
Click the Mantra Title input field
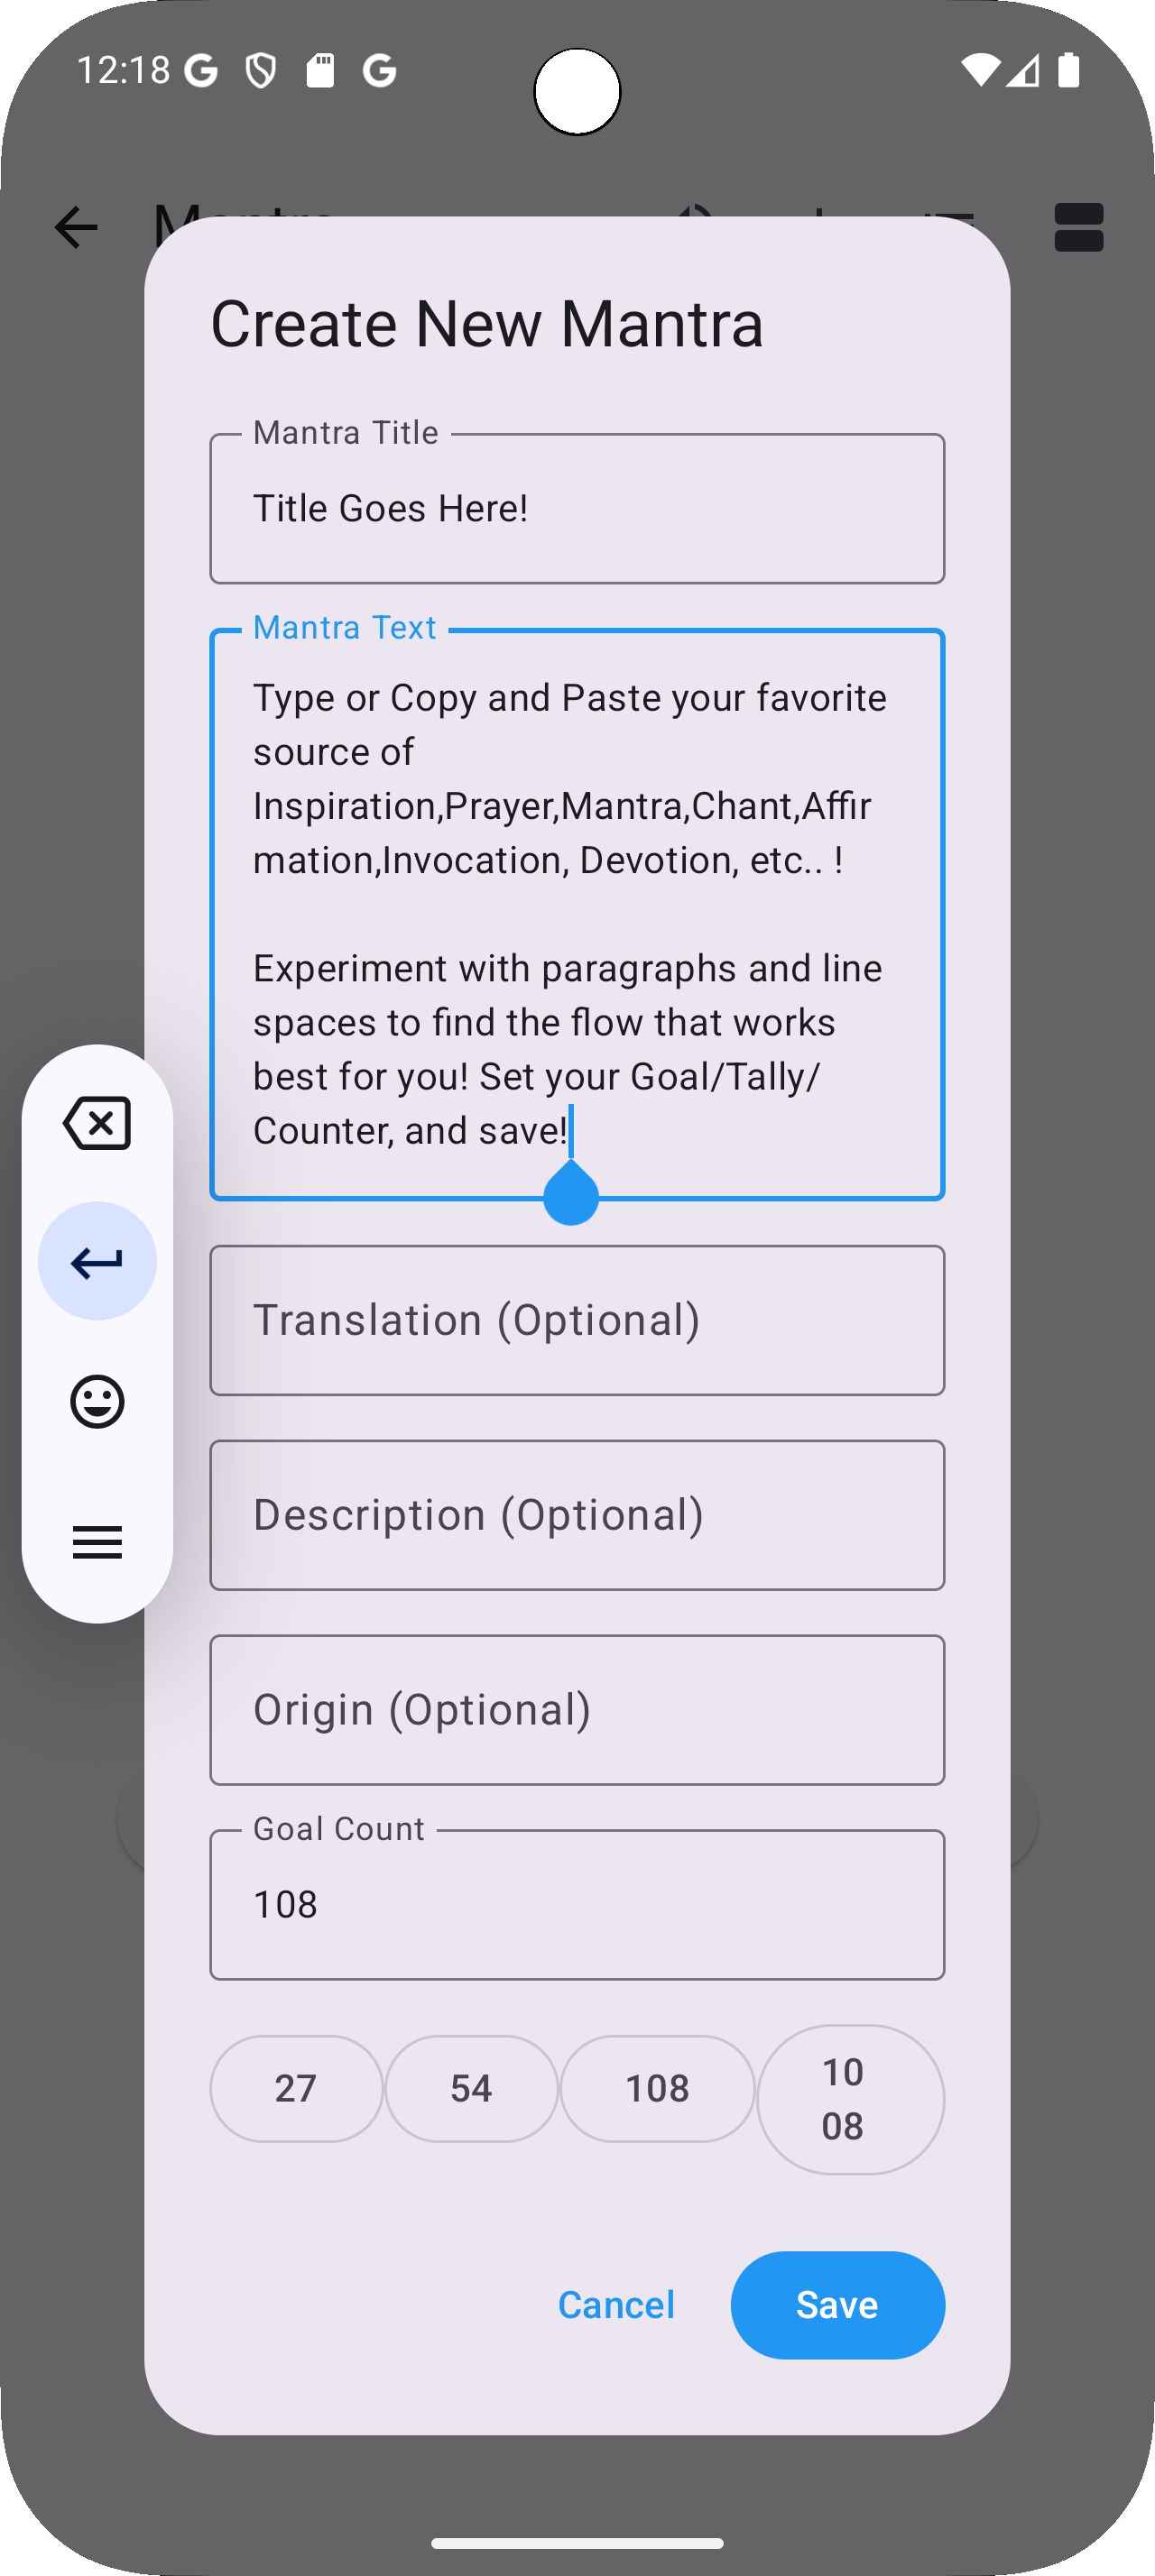(577, 508)
